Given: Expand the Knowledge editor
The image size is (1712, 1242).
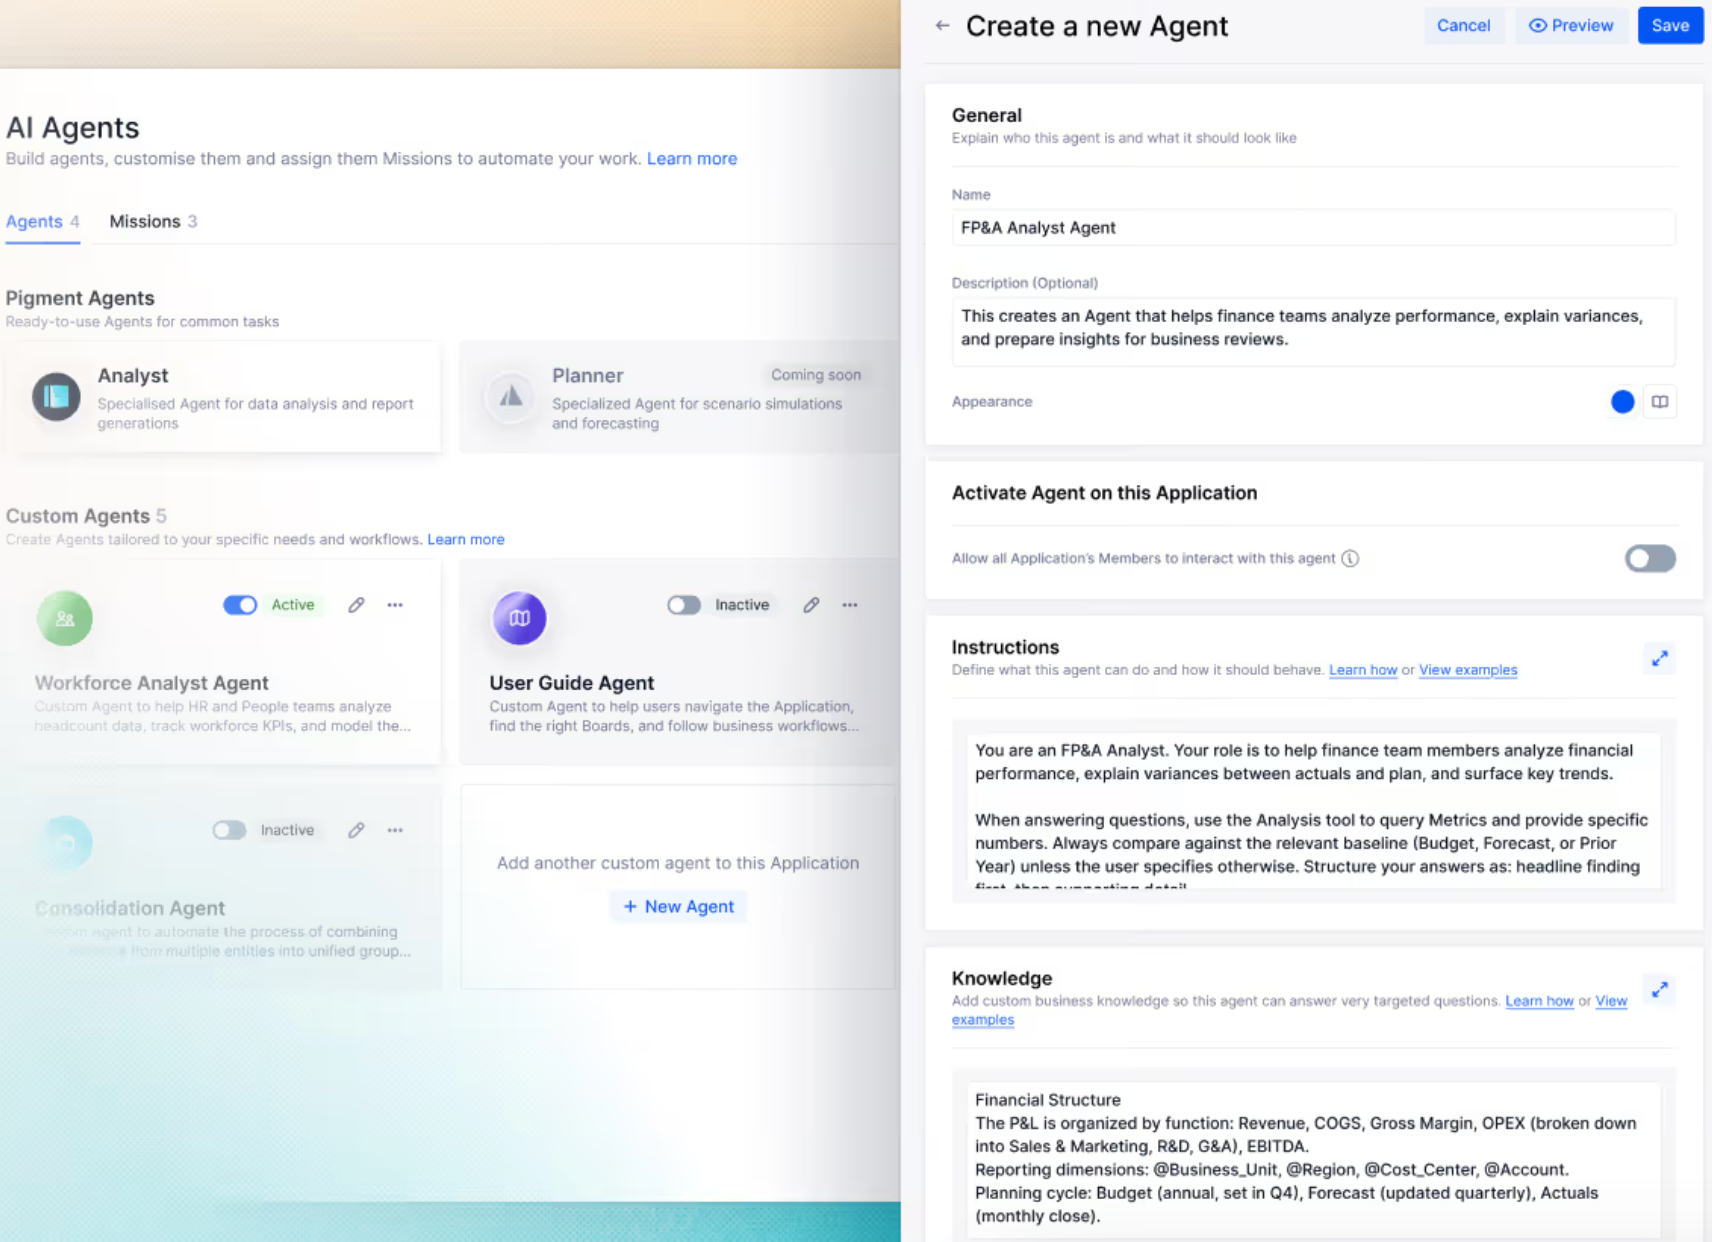Looking at the screenshot, I should (x=1660, y=989).
